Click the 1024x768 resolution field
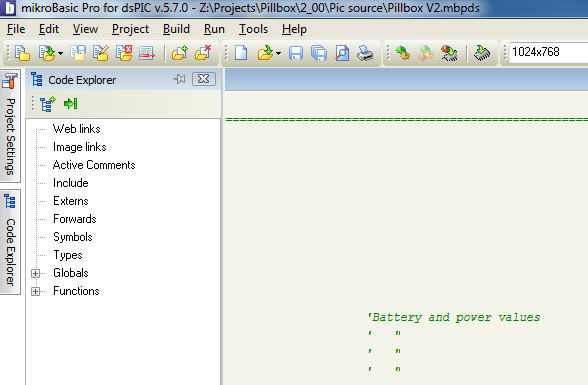588x385 pixels. pos(548,52)
